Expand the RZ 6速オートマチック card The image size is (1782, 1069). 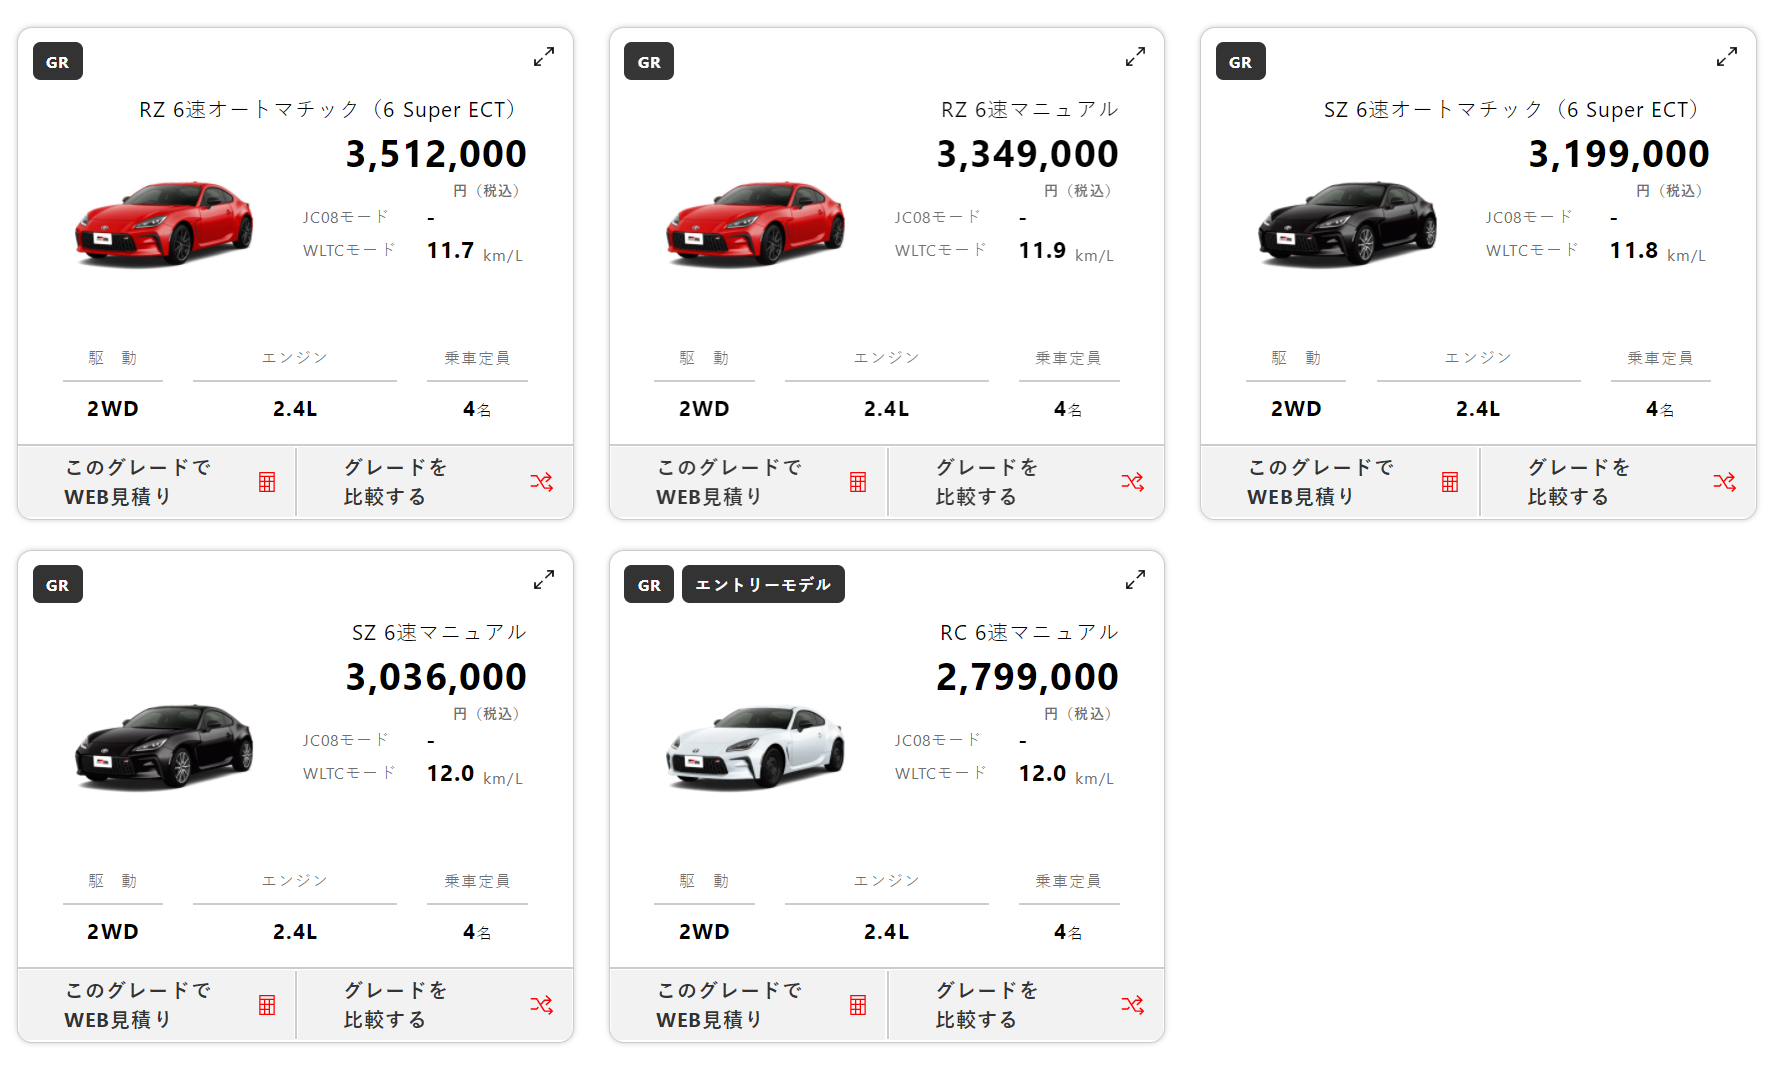point(543,57)
